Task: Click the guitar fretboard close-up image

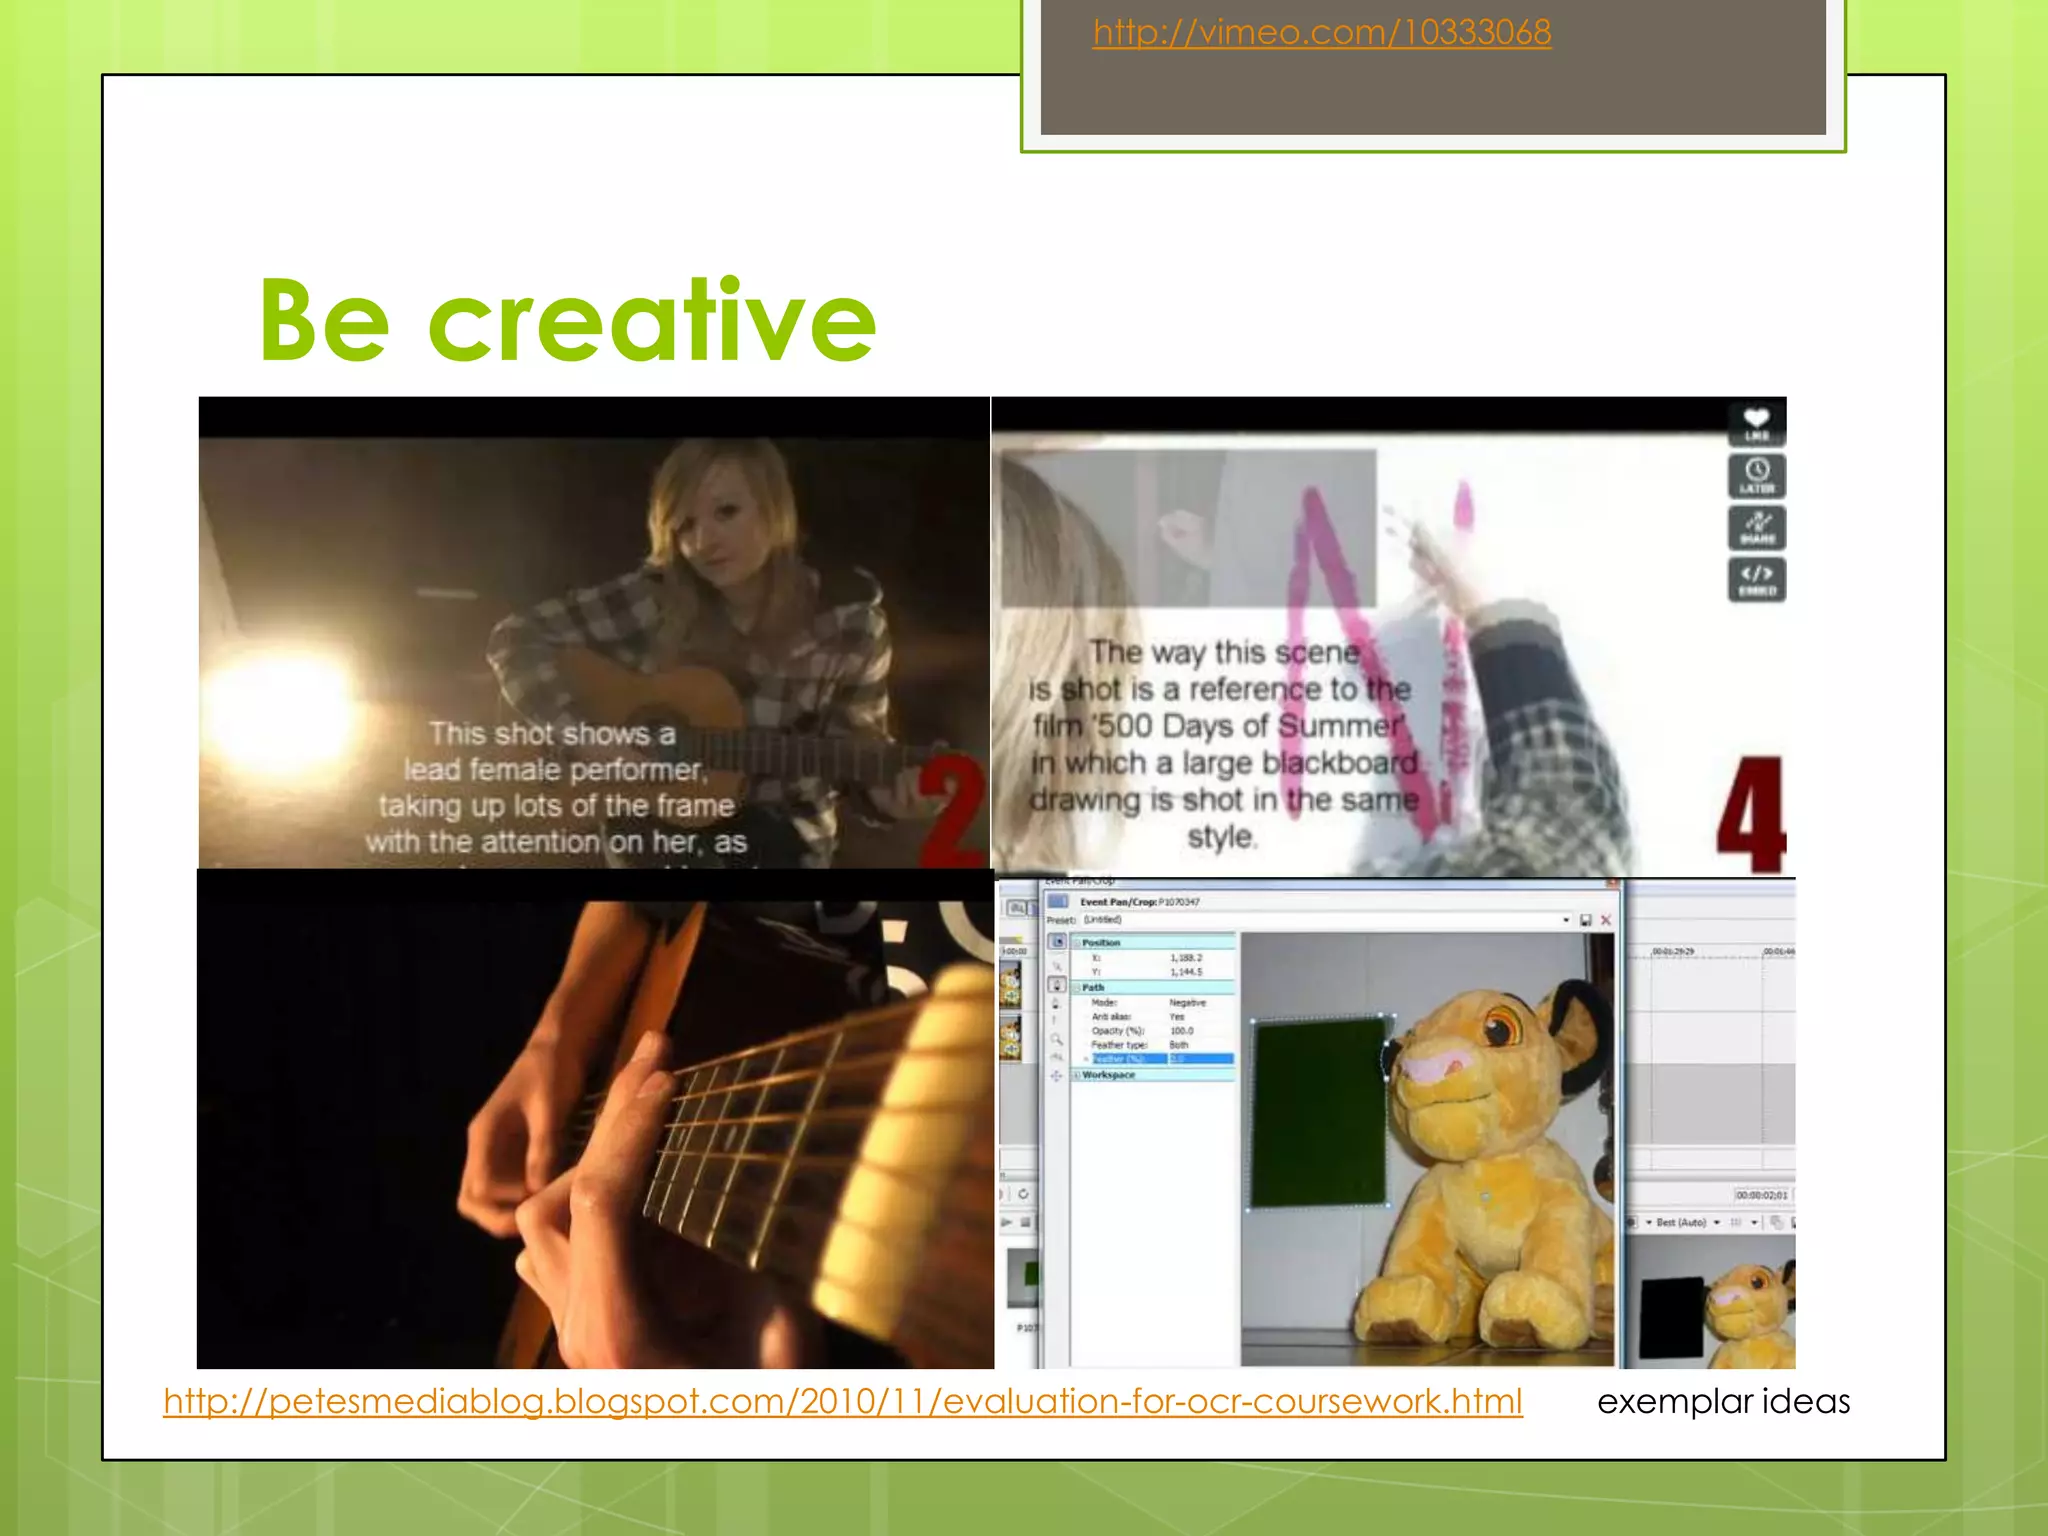Action: pyautogui.click(x=595, y=1120)
